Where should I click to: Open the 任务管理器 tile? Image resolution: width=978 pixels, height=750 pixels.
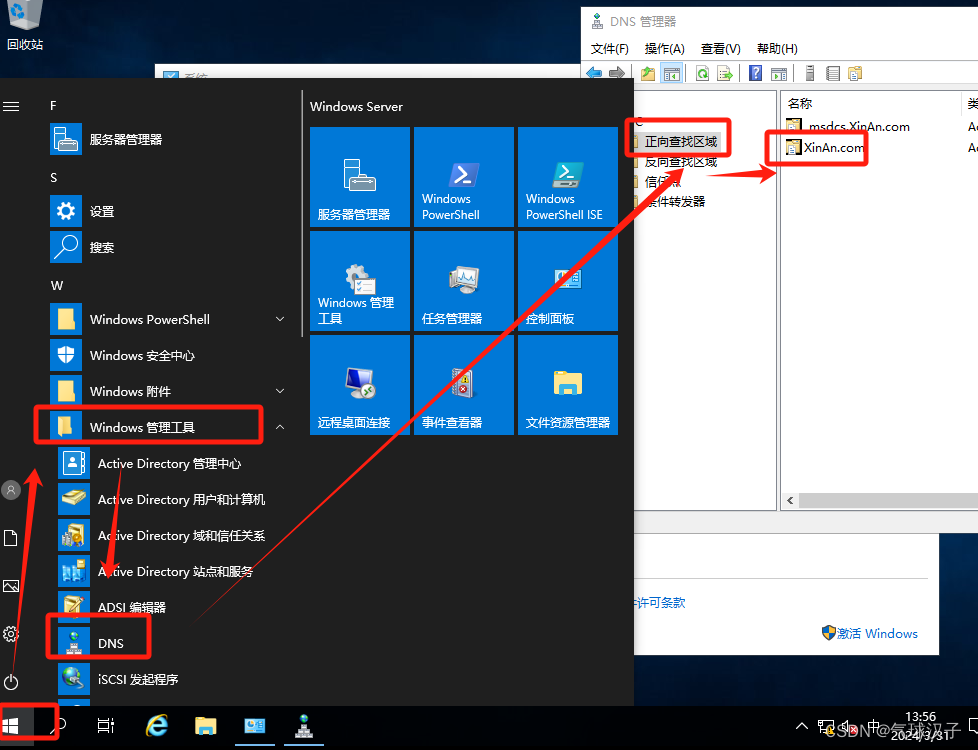[464, 281]
